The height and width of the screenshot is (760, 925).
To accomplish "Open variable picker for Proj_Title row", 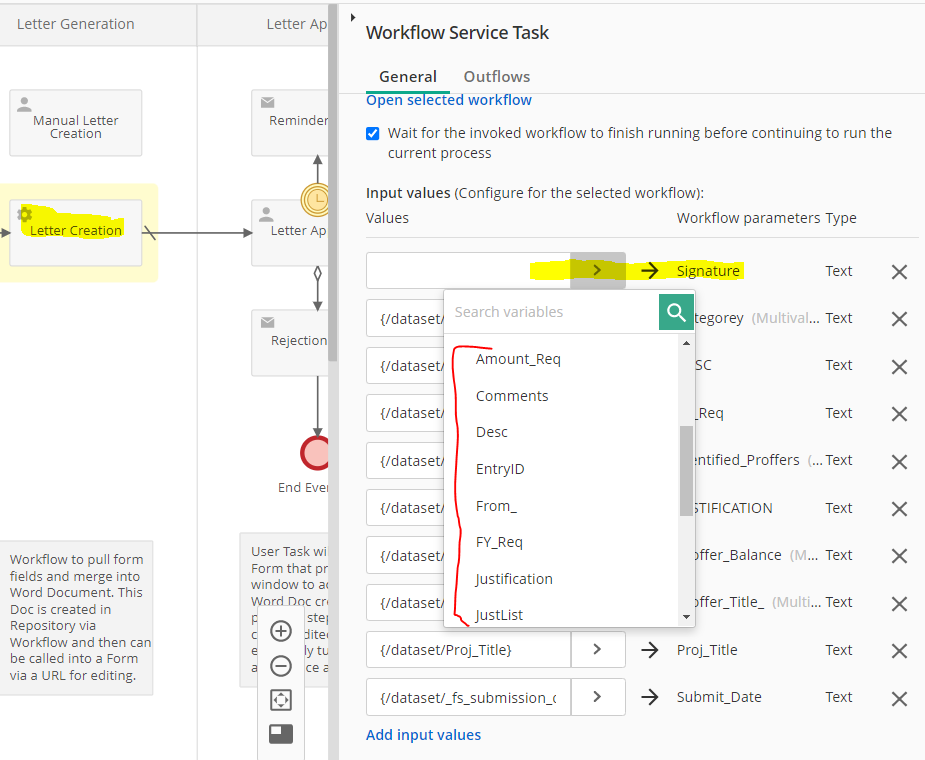I will click(597, 650).
